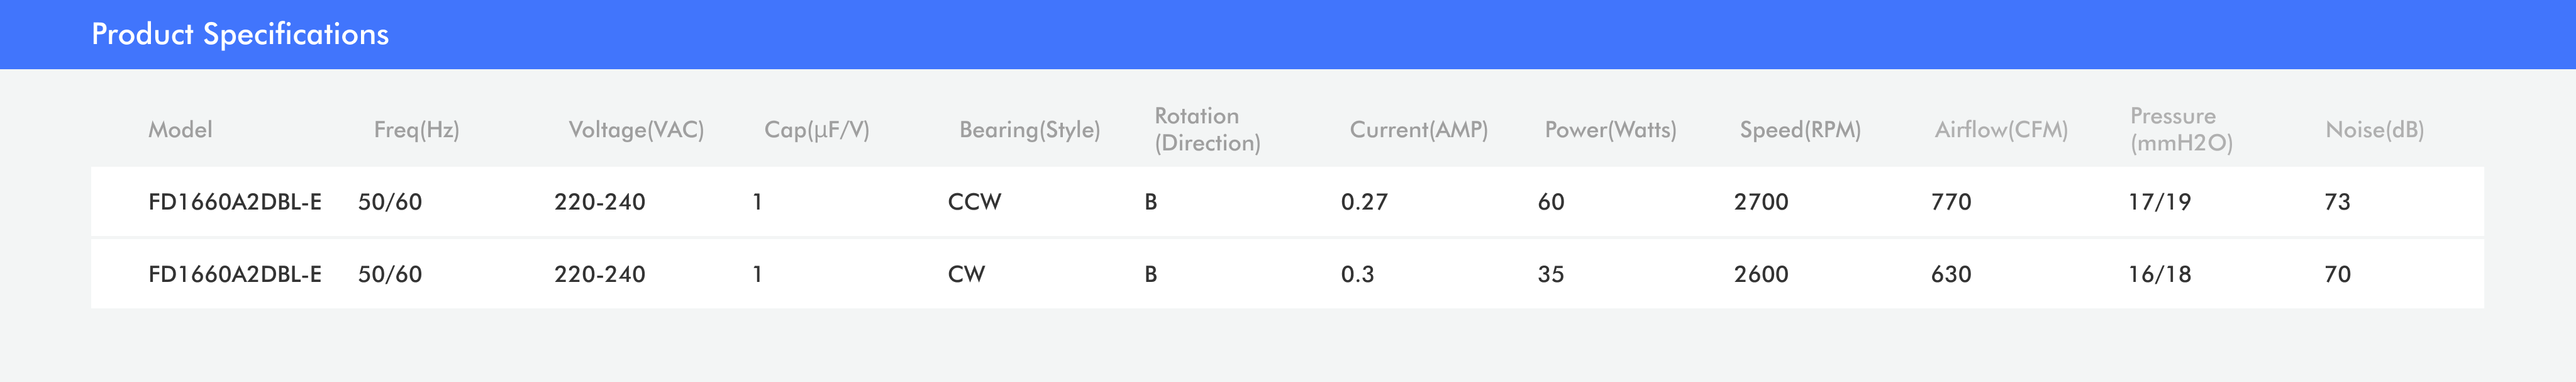Select the Speed(RPM) column header
This screenshot has width=2576, height=382.
tap(1800, 130)
